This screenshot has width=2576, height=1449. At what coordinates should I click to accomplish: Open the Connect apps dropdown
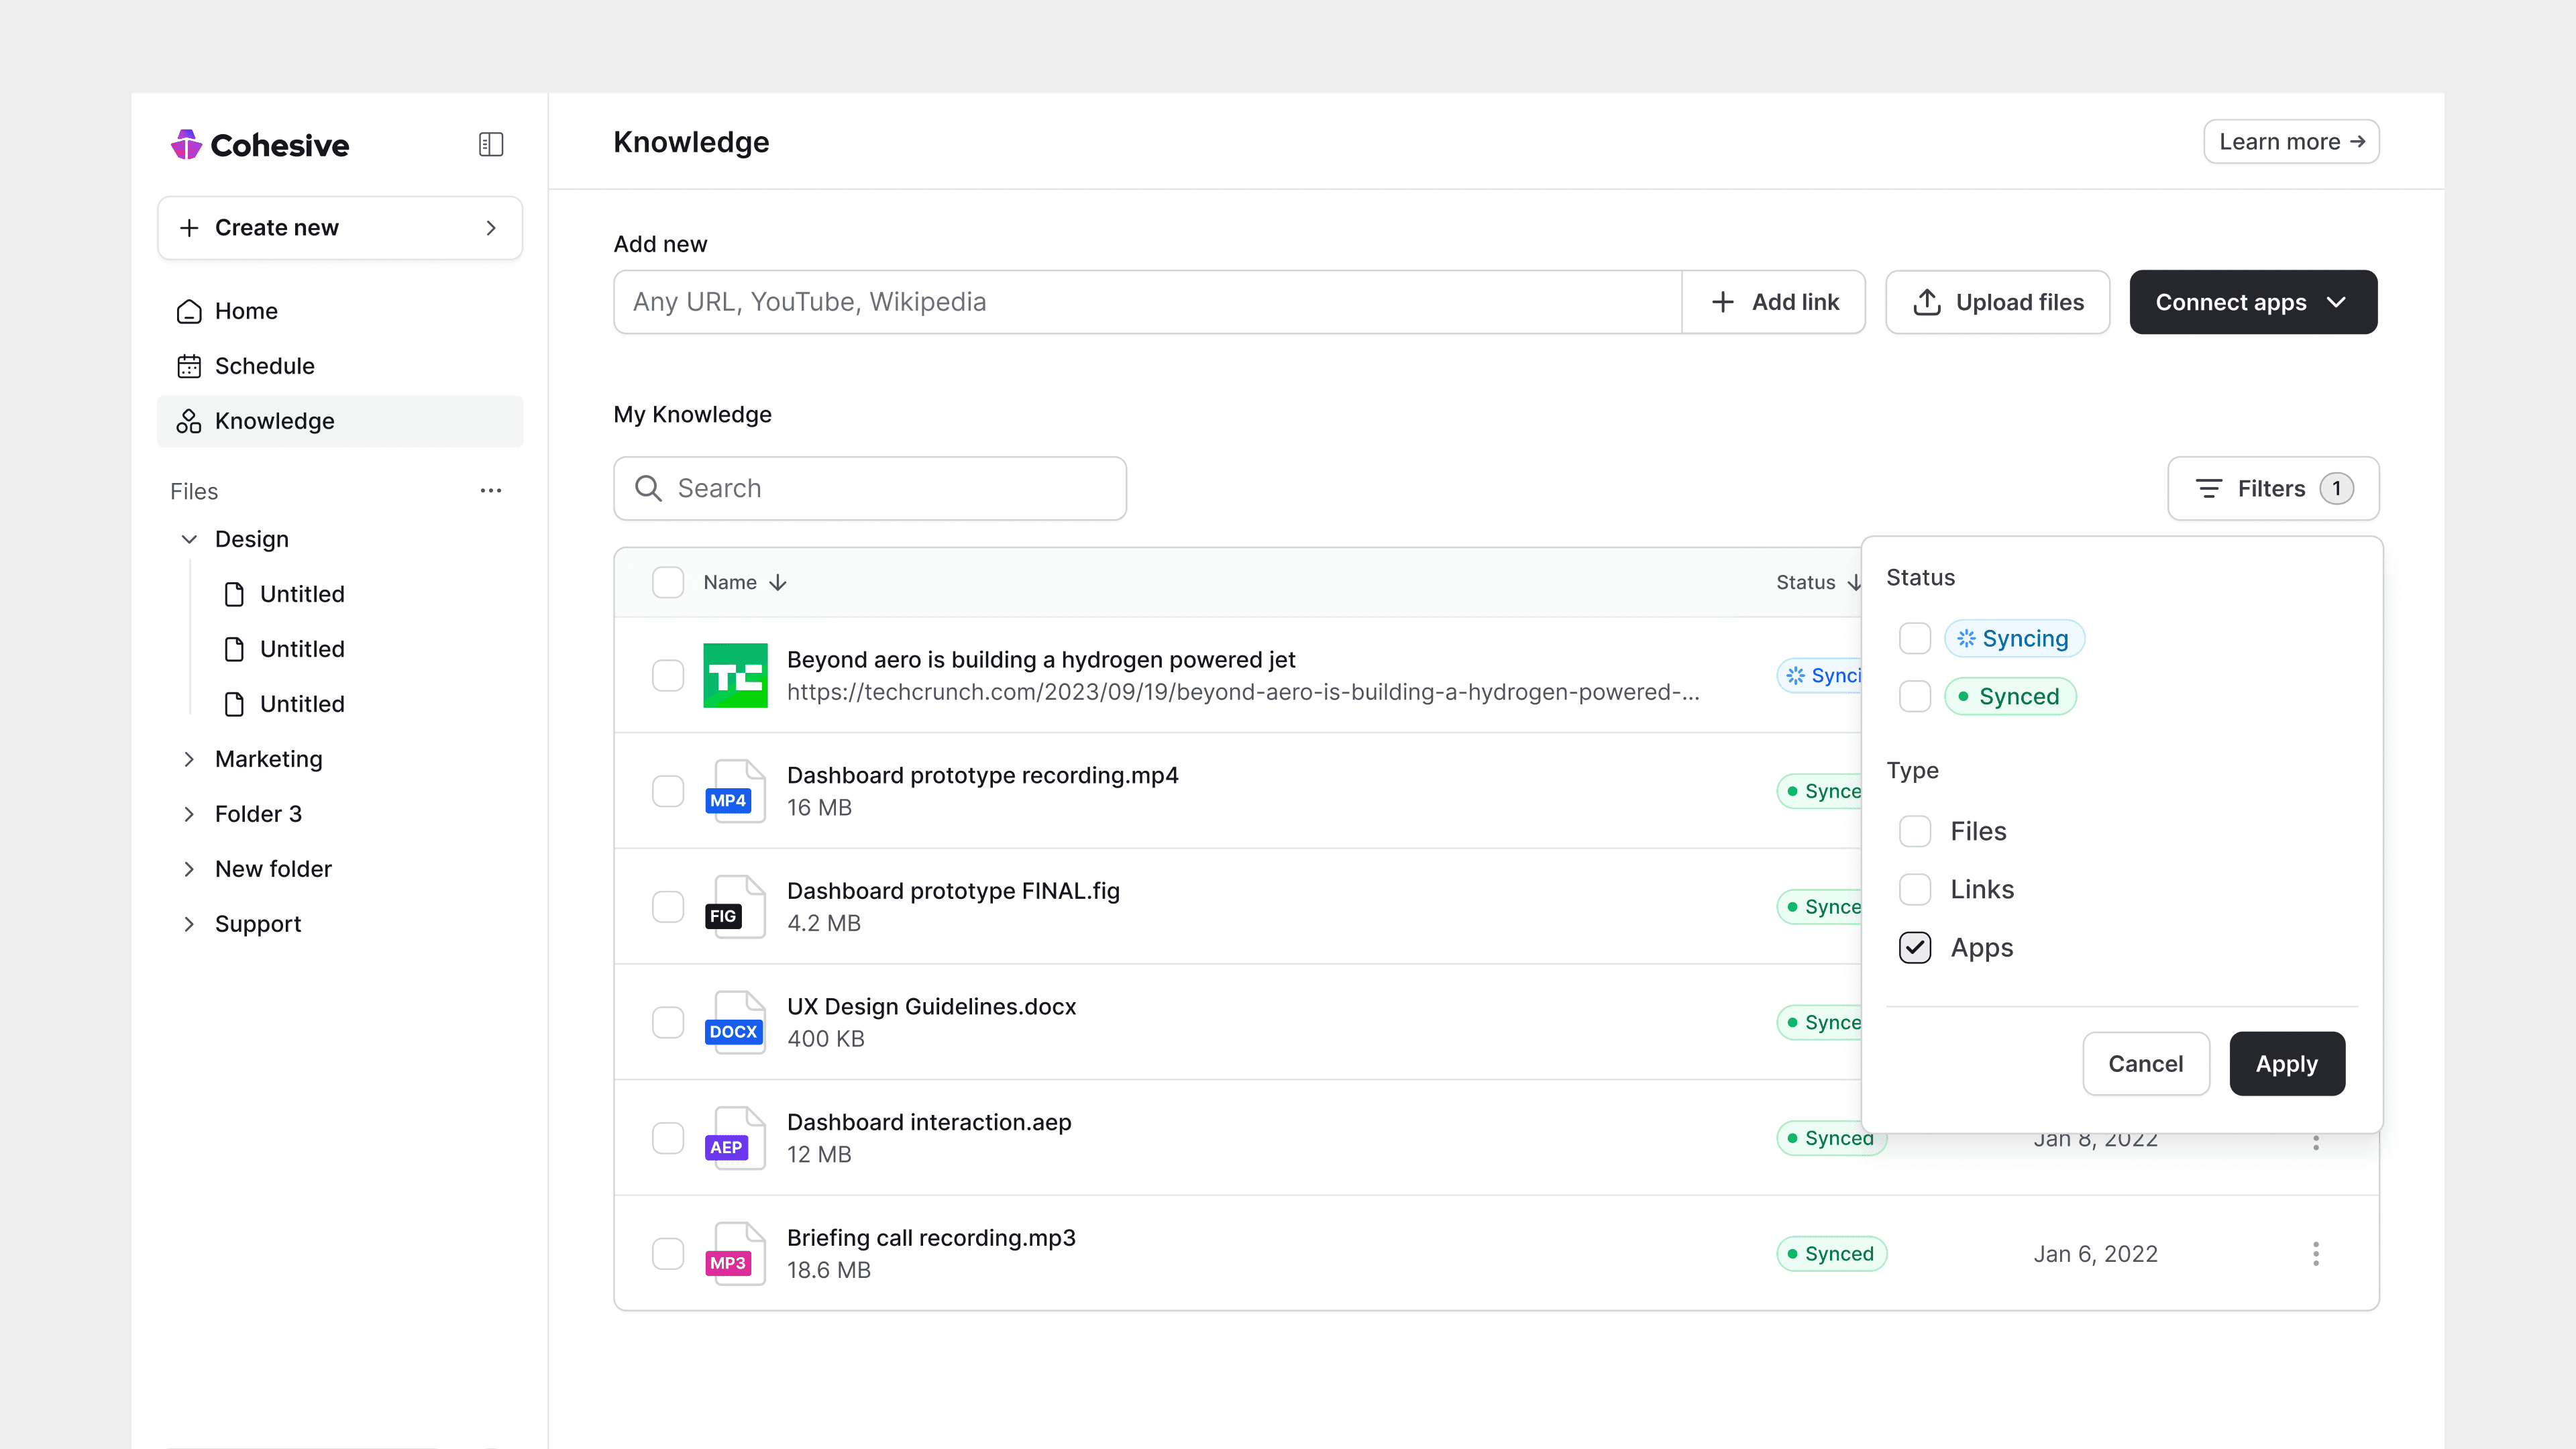(2252, 303)
